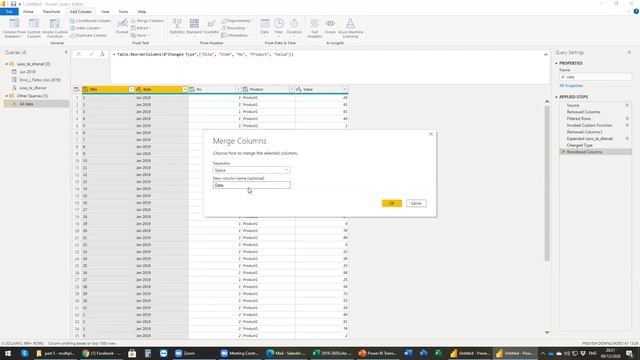
Task: Open the Index Column dropdown
Action: click(x=87, y=28)
